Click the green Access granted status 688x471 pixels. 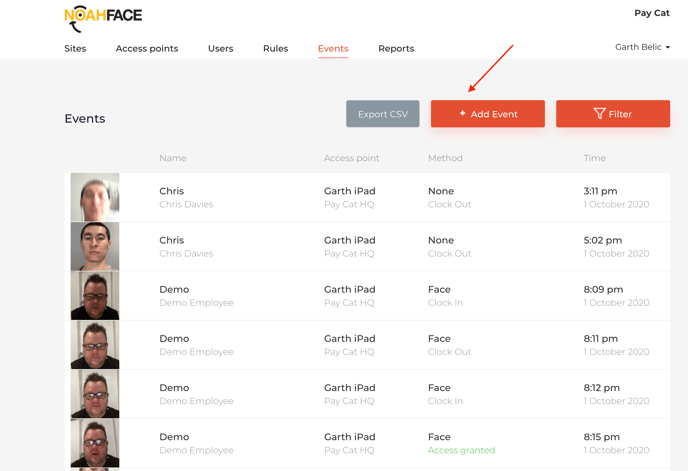pos(461,451)
